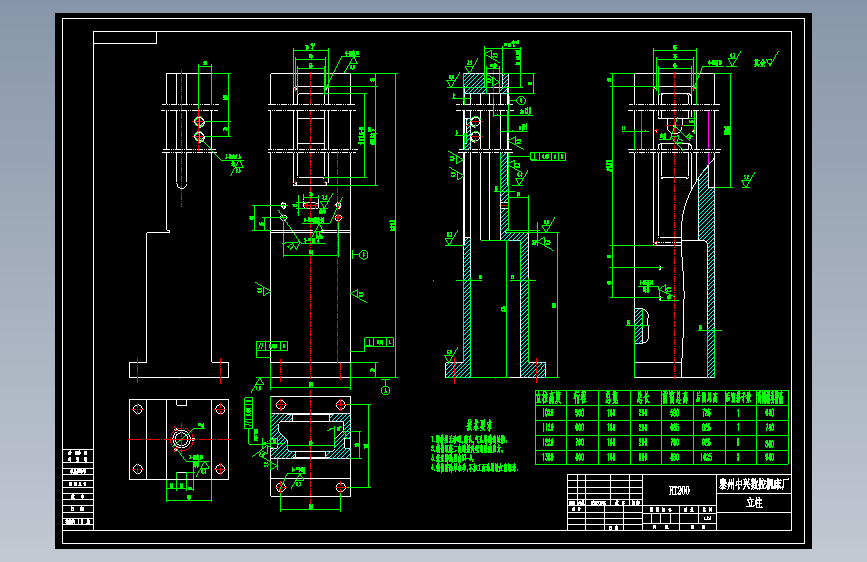Click datum circle B beside the front view
The width and height of the screenshot is (867, 562).
(x=363, y=255)
